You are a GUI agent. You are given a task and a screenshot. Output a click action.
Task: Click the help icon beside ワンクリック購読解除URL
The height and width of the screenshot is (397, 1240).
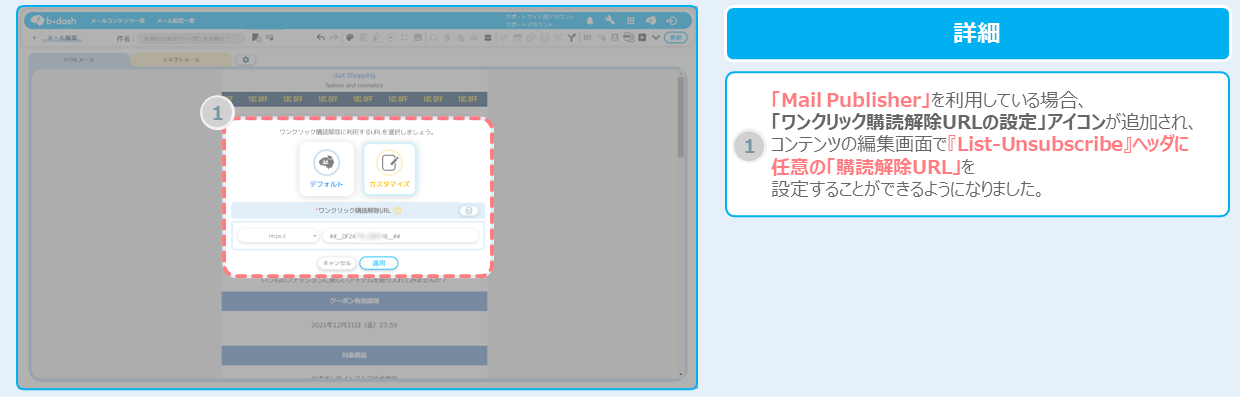(398, 211)
